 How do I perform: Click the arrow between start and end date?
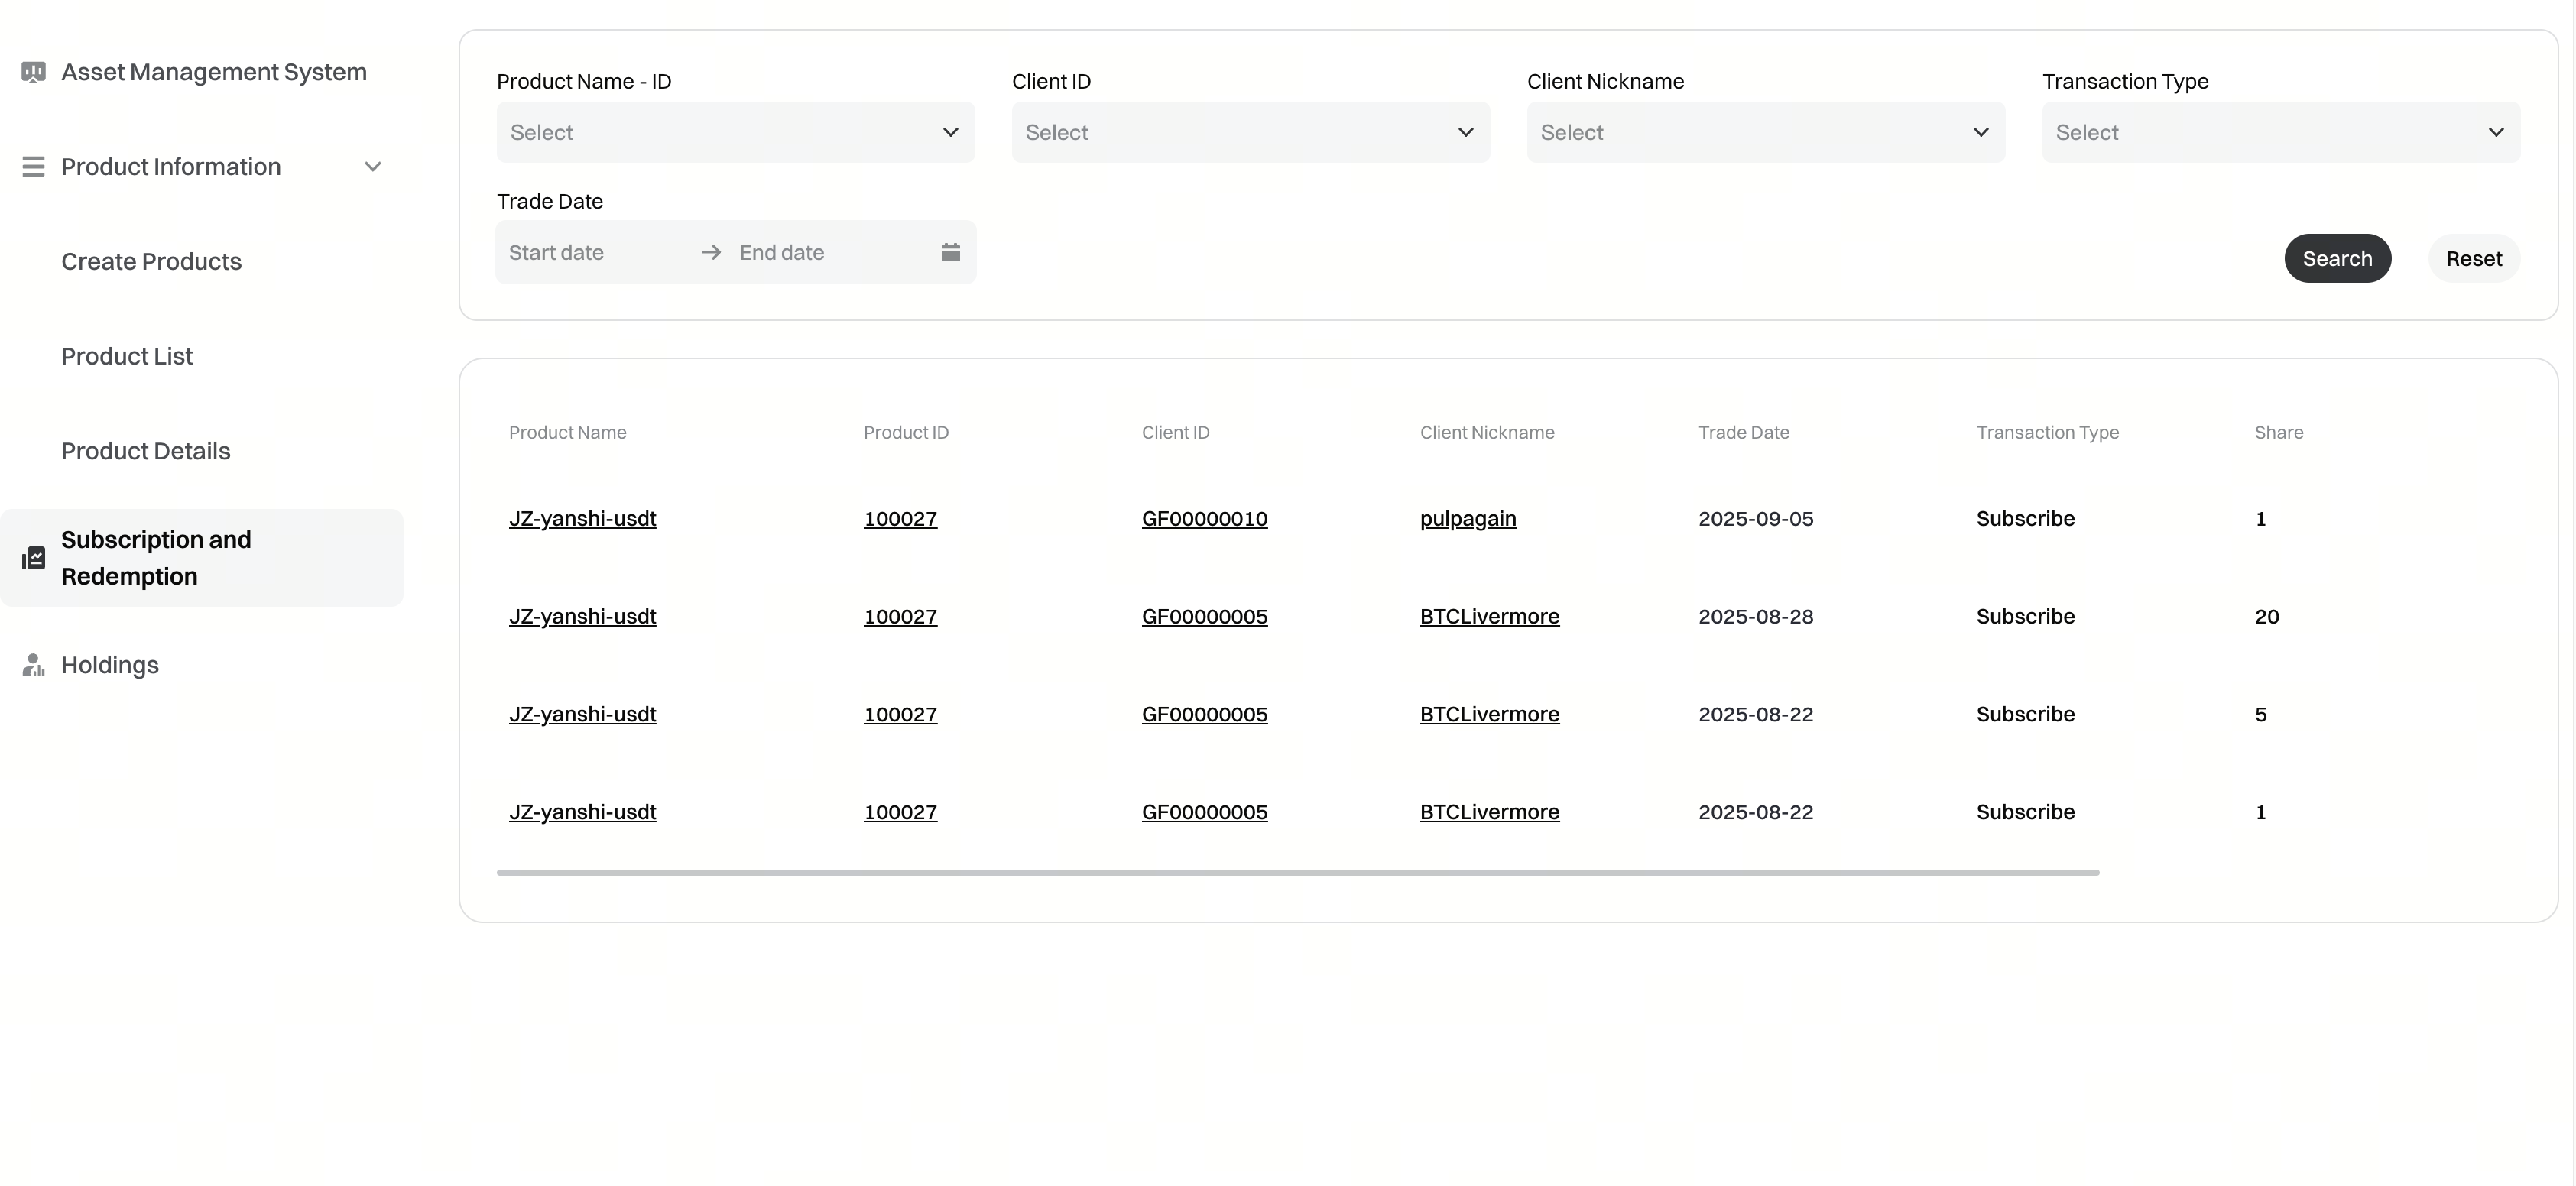pos(711,253)
